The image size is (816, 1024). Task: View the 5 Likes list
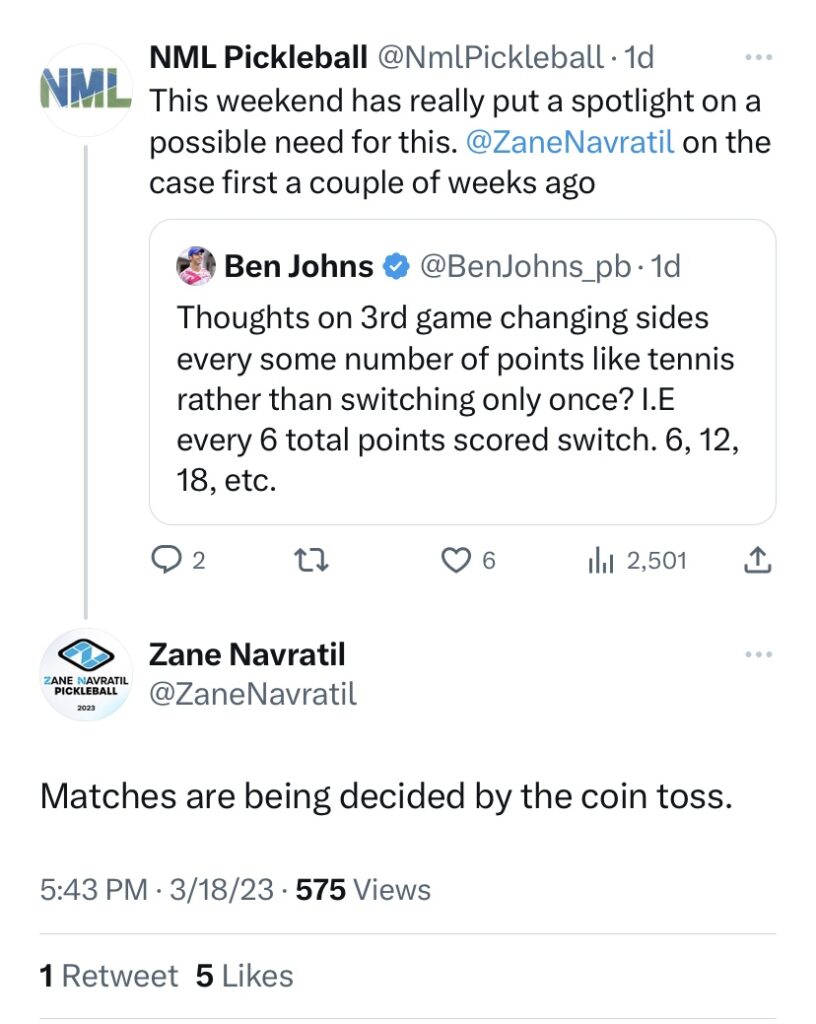pyautogui.click(x=245, y=976)
